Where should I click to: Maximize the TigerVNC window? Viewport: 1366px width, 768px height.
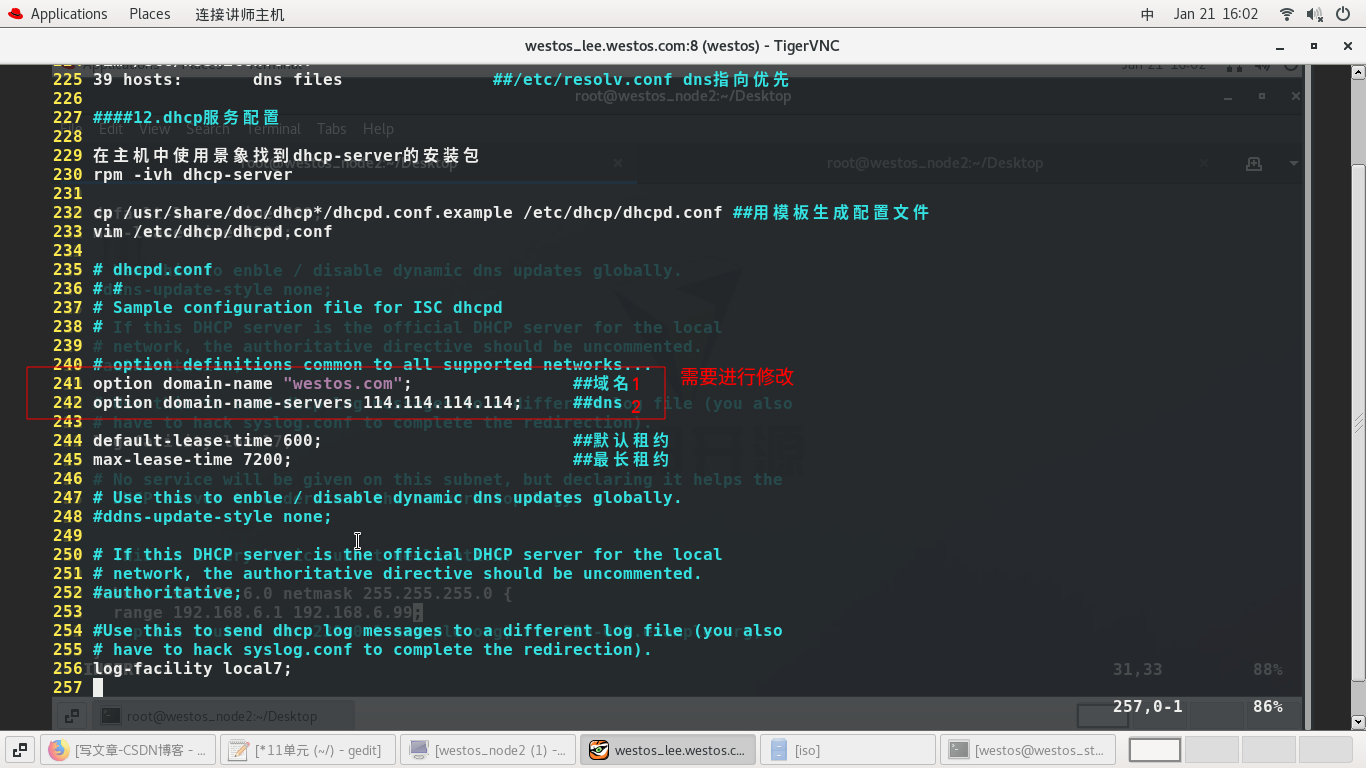click(x=1314, y=46)
